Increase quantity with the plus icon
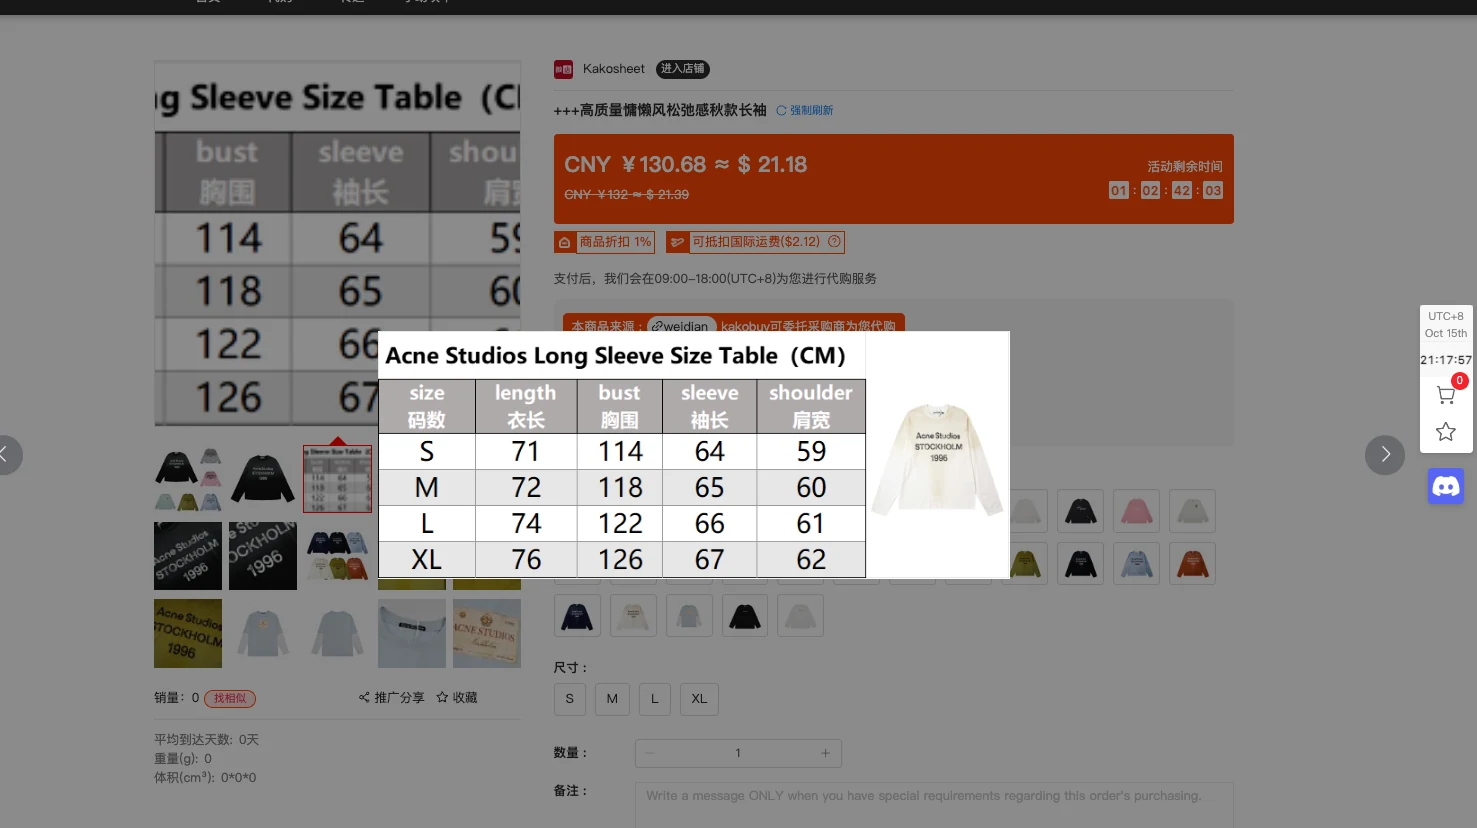This screenshot has height=828, width=1477. tap(825, 753)
